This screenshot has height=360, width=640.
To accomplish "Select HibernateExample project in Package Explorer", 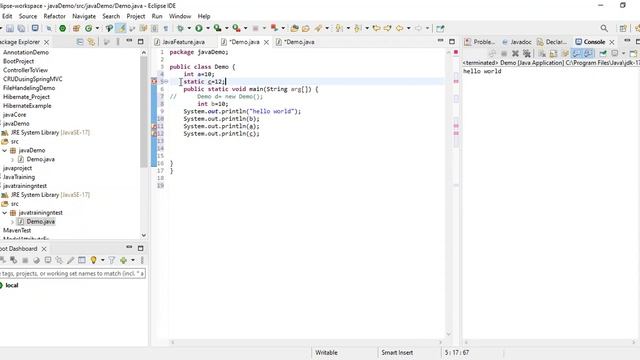I will [x=27, y=106].
